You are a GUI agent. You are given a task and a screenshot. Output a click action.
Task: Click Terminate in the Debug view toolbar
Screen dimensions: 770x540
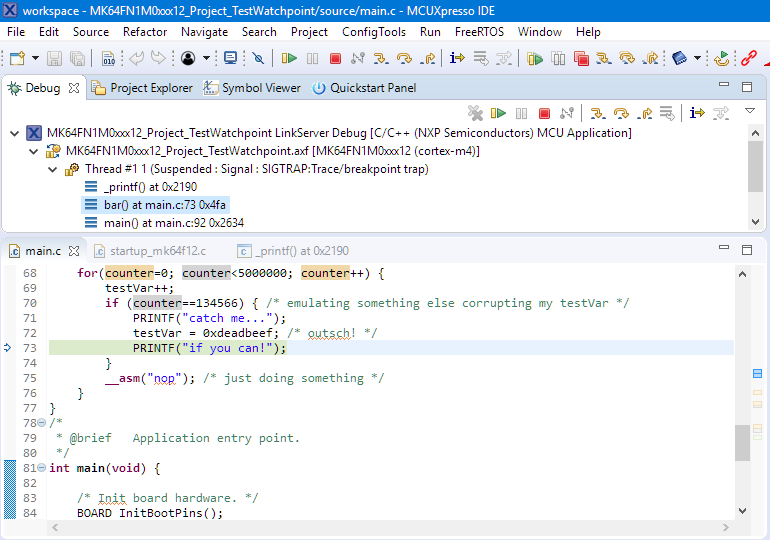click(x=544, y=114)
